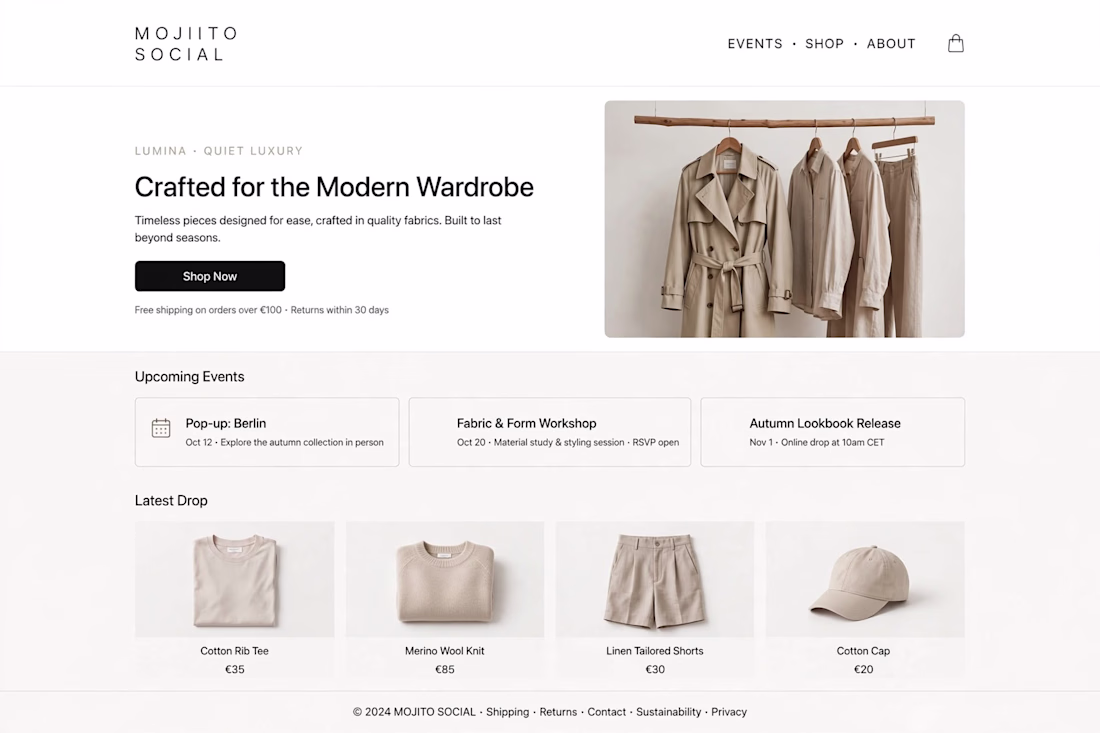This screenshot has height=733, width=1100.
Task: Open the Contact footer link
Action: (x=606, y=712)
